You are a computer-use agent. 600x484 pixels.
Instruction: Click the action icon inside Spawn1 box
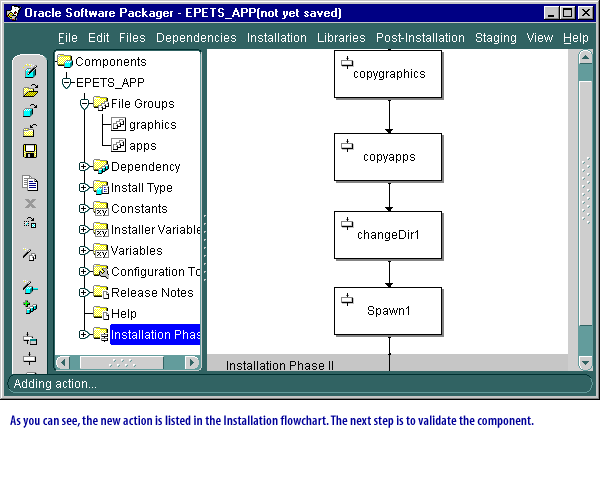[347, 300]
